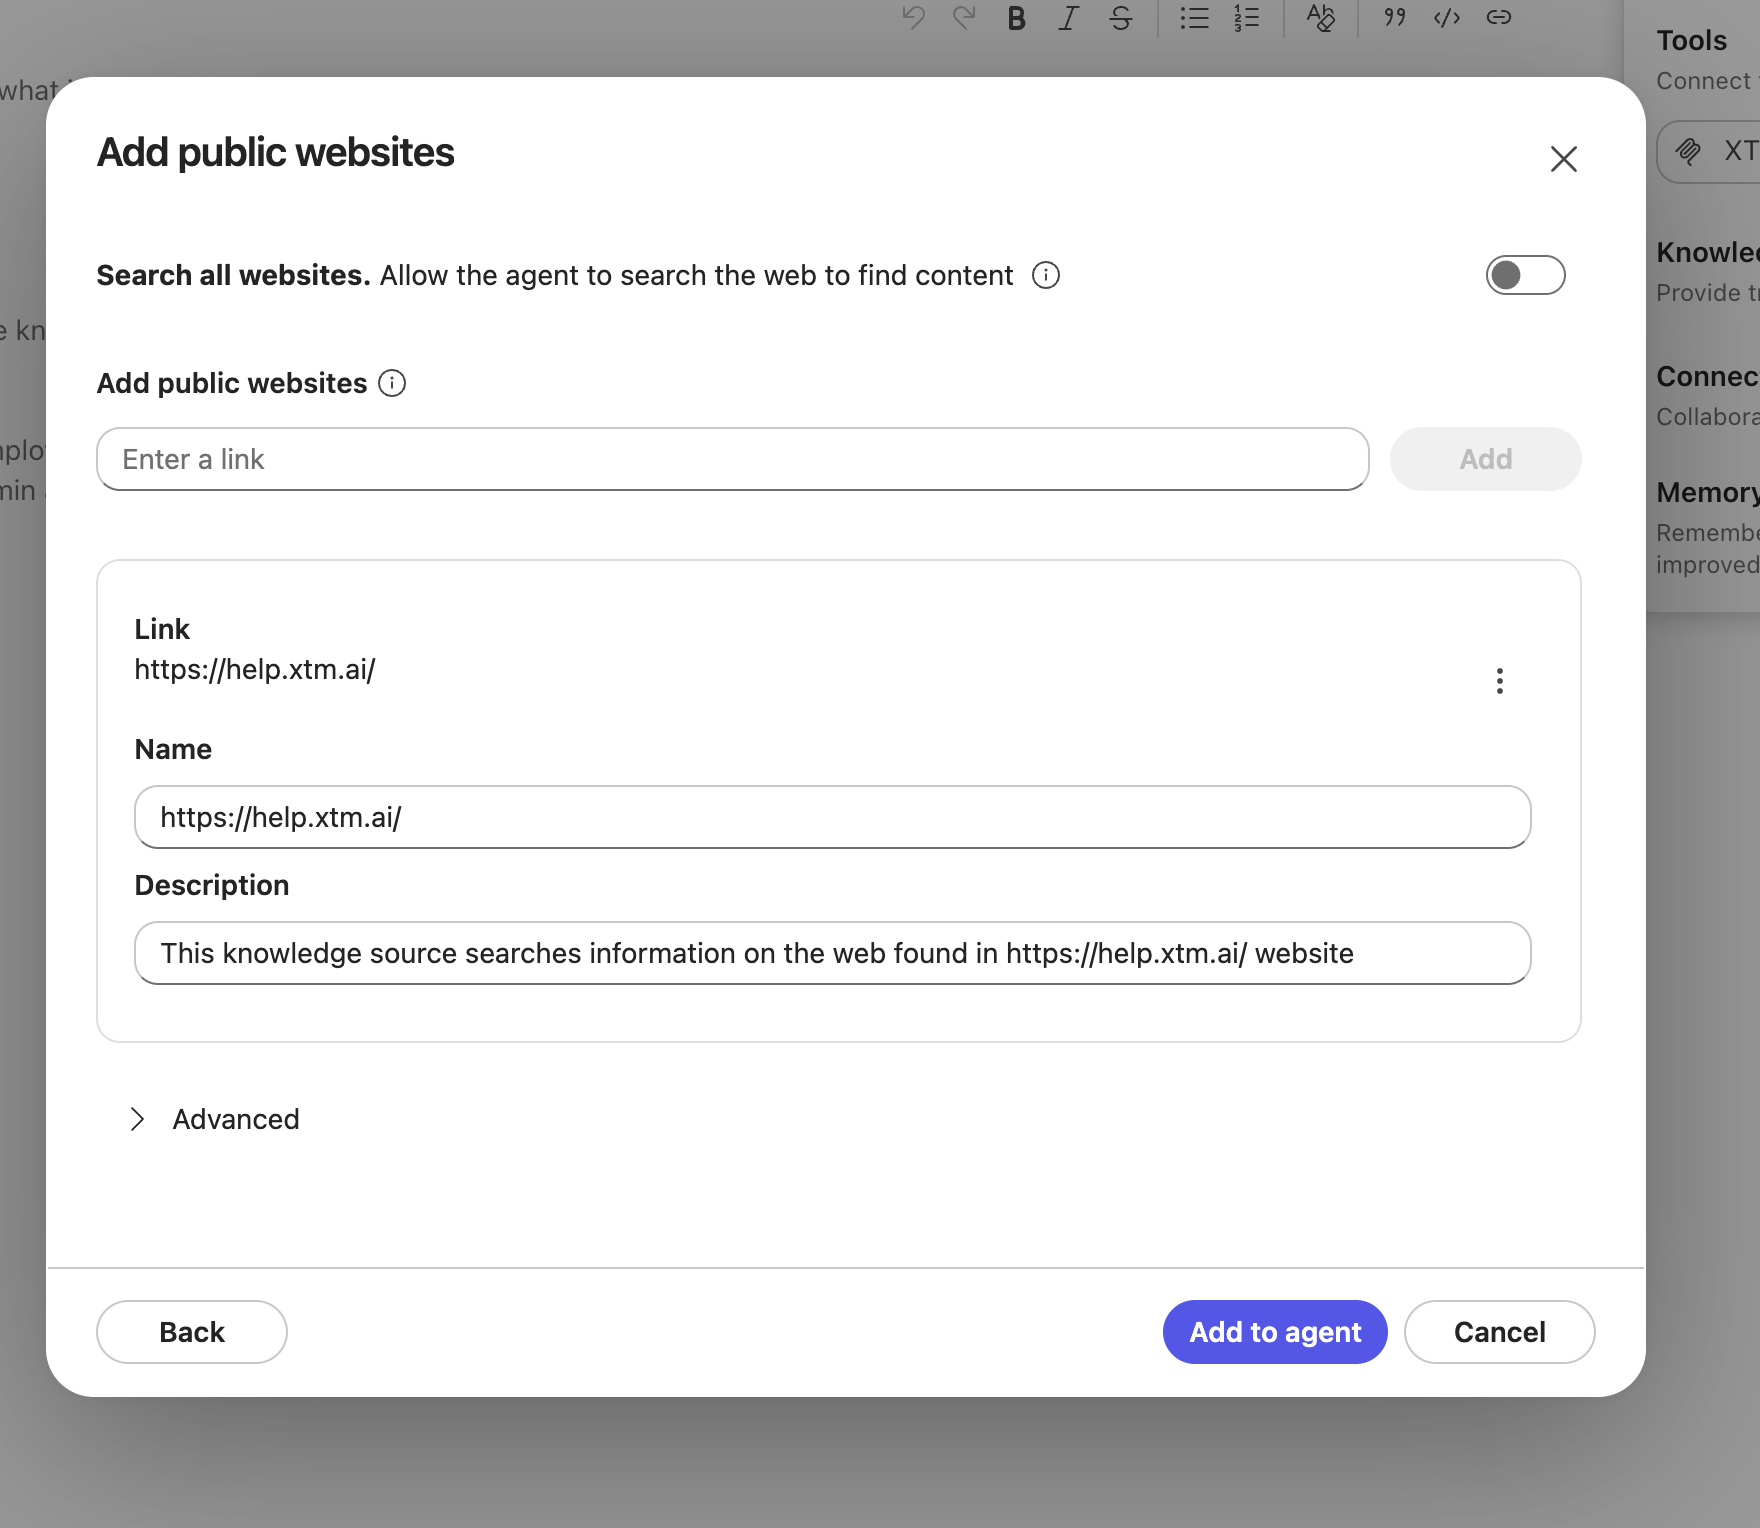Click the Name field containing https://help.xtm.ai/

832,817
